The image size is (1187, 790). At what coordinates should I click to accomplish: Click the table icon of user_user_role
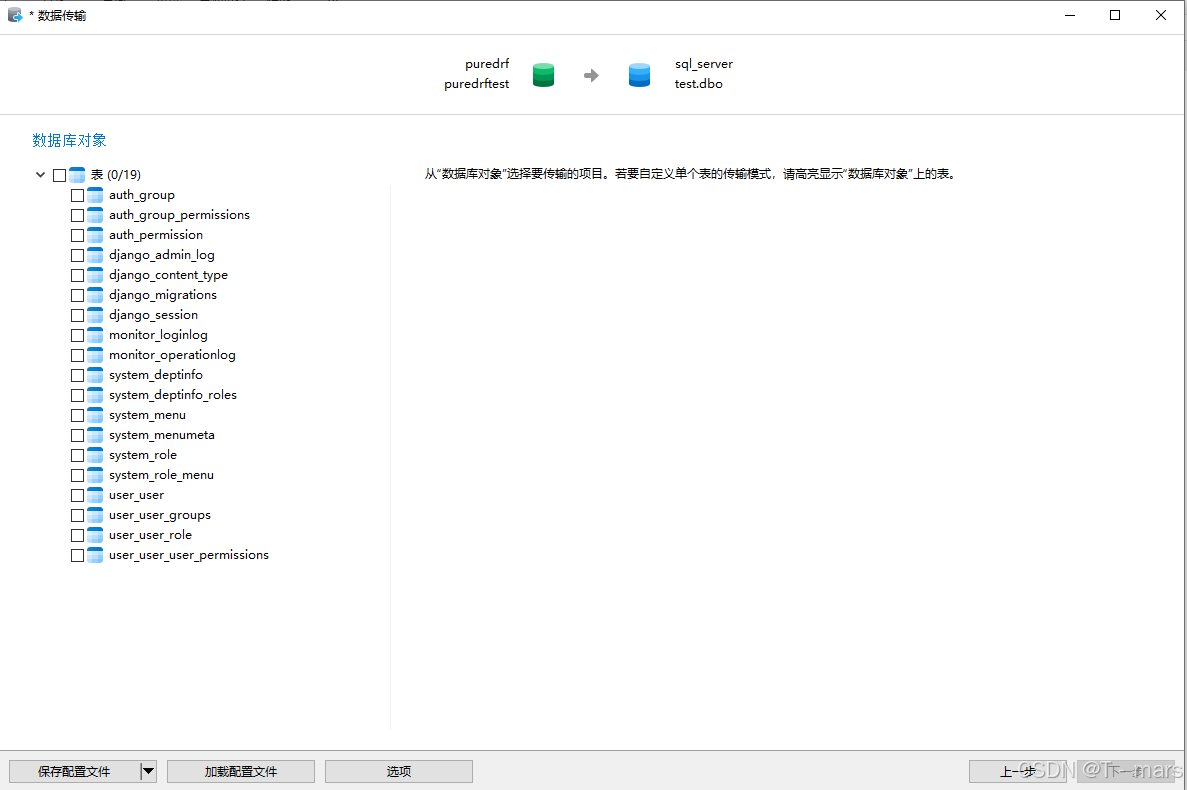click(95, 536)
